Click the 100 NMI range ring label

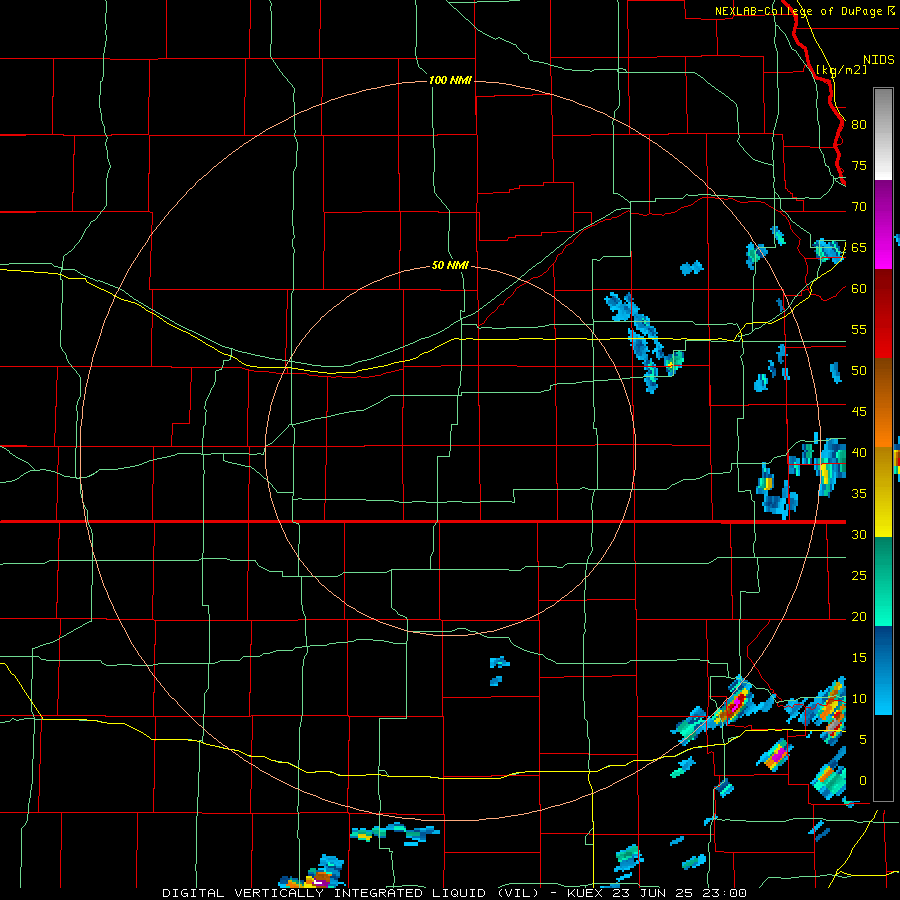(451, 80)
